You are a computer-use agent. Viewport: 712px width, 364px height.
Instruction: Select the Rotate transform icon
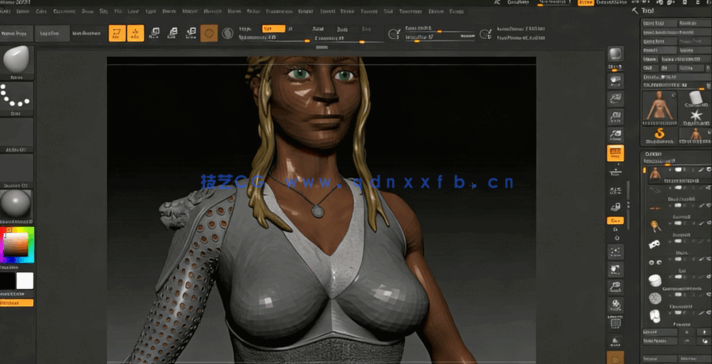pyautogui.click(x=191, y=33)
